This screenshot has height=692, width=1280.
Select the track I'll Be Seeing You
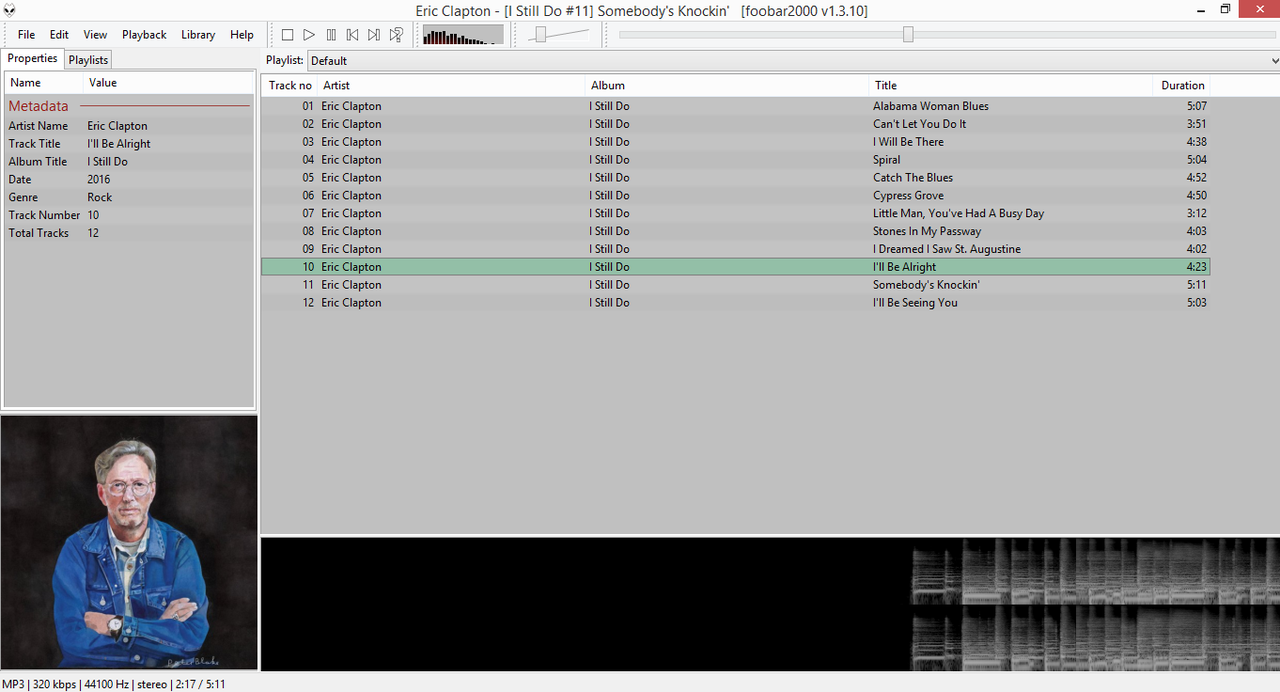[735, 303]
